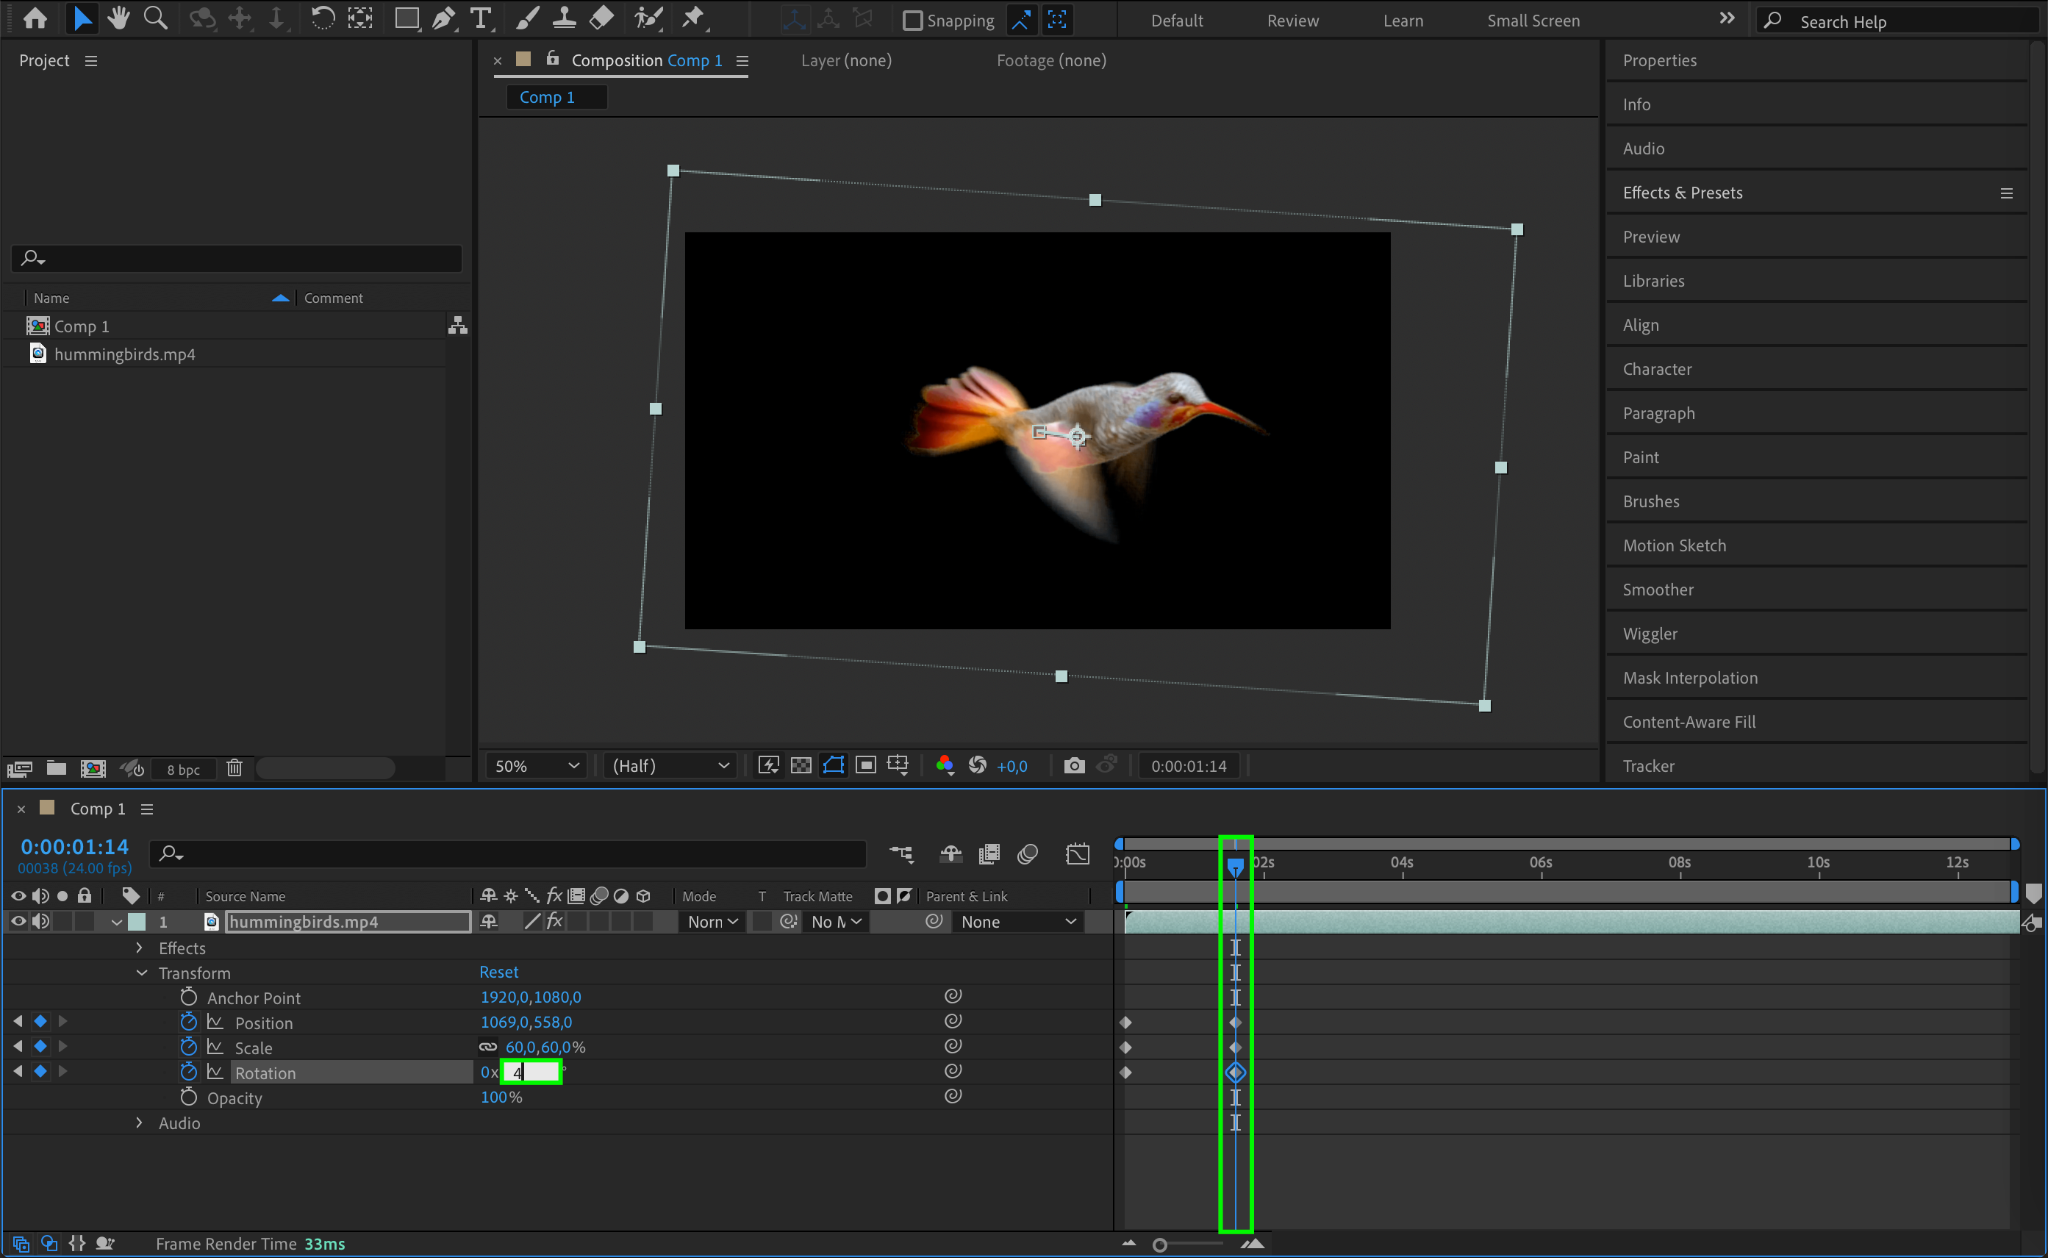Toggle the Rotation stopwatch
Screen dimensions: 2048x1258
[188, 1072]
